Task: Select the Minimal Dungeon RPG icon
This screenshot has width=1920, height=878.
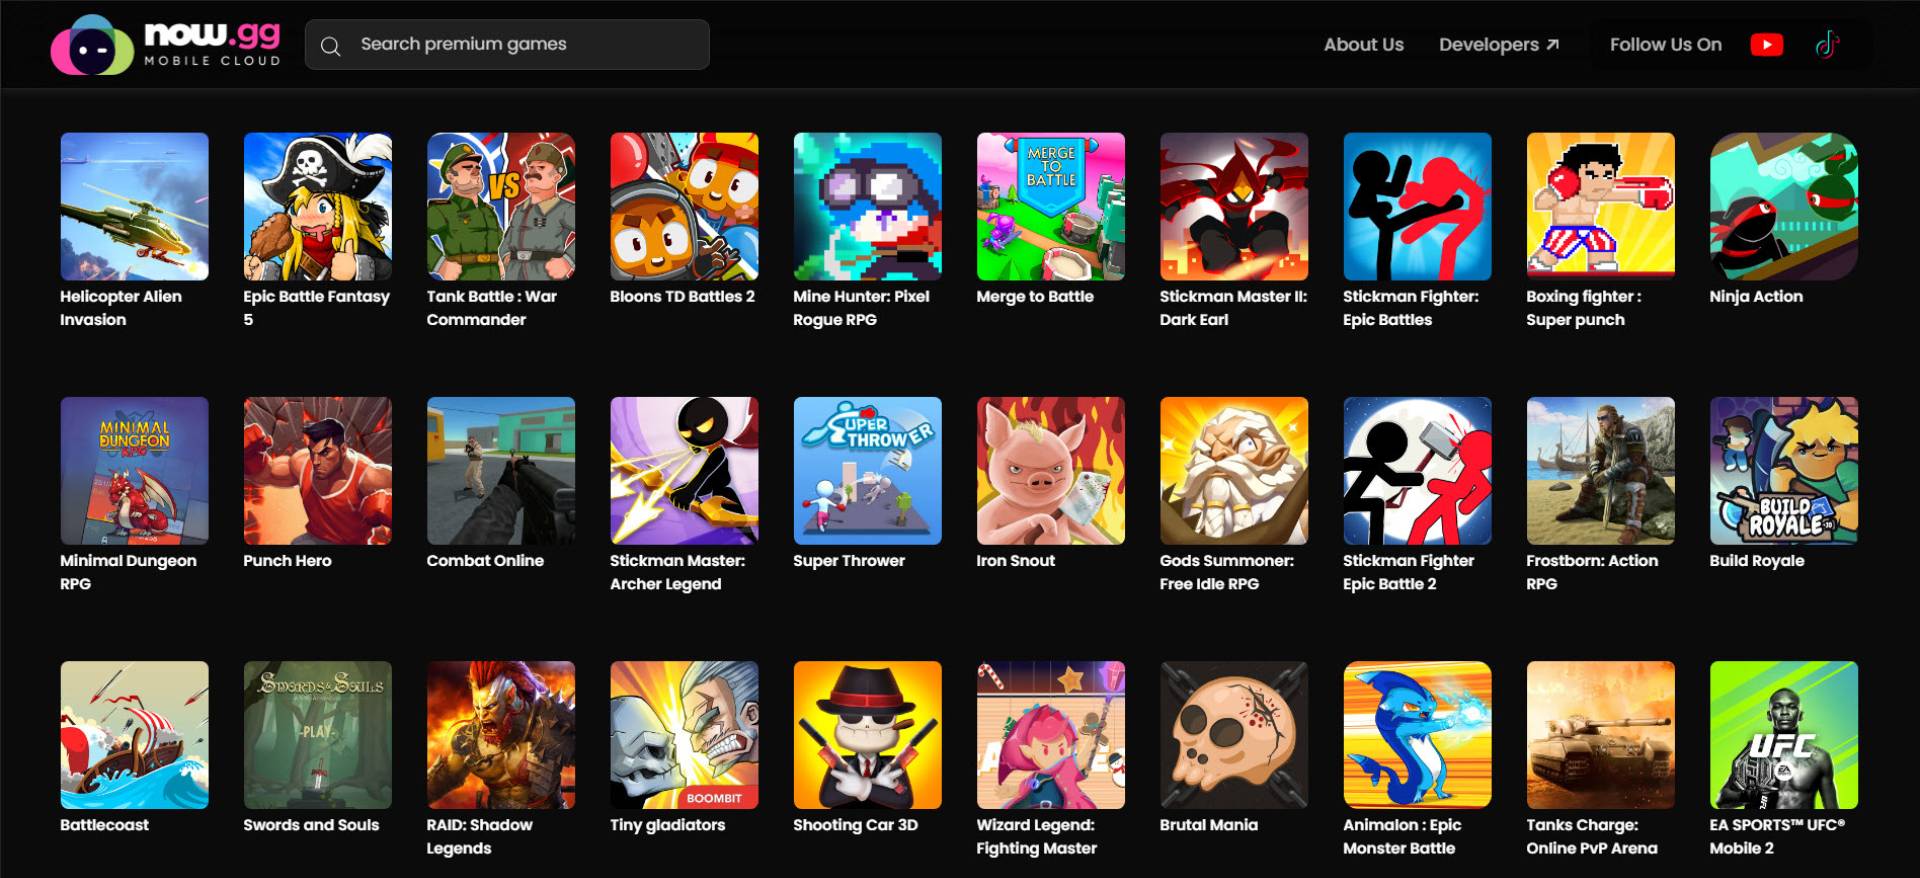Action: [135, 471]
